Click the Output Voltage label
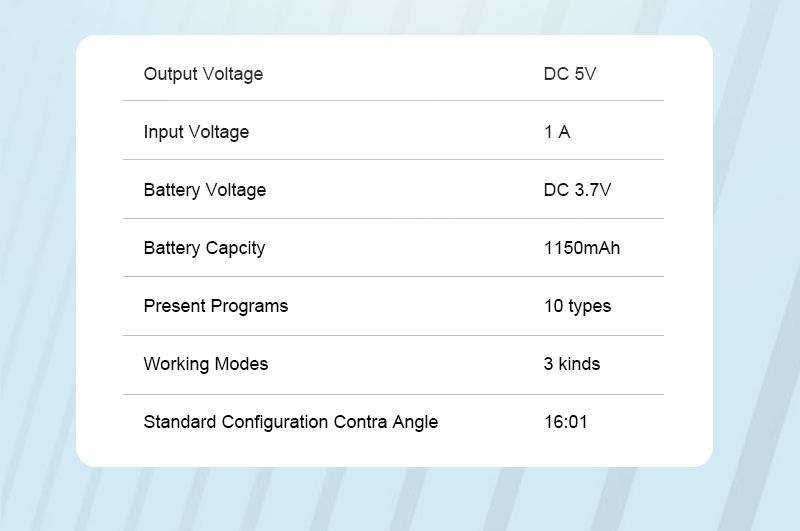 tap(203, 74)
